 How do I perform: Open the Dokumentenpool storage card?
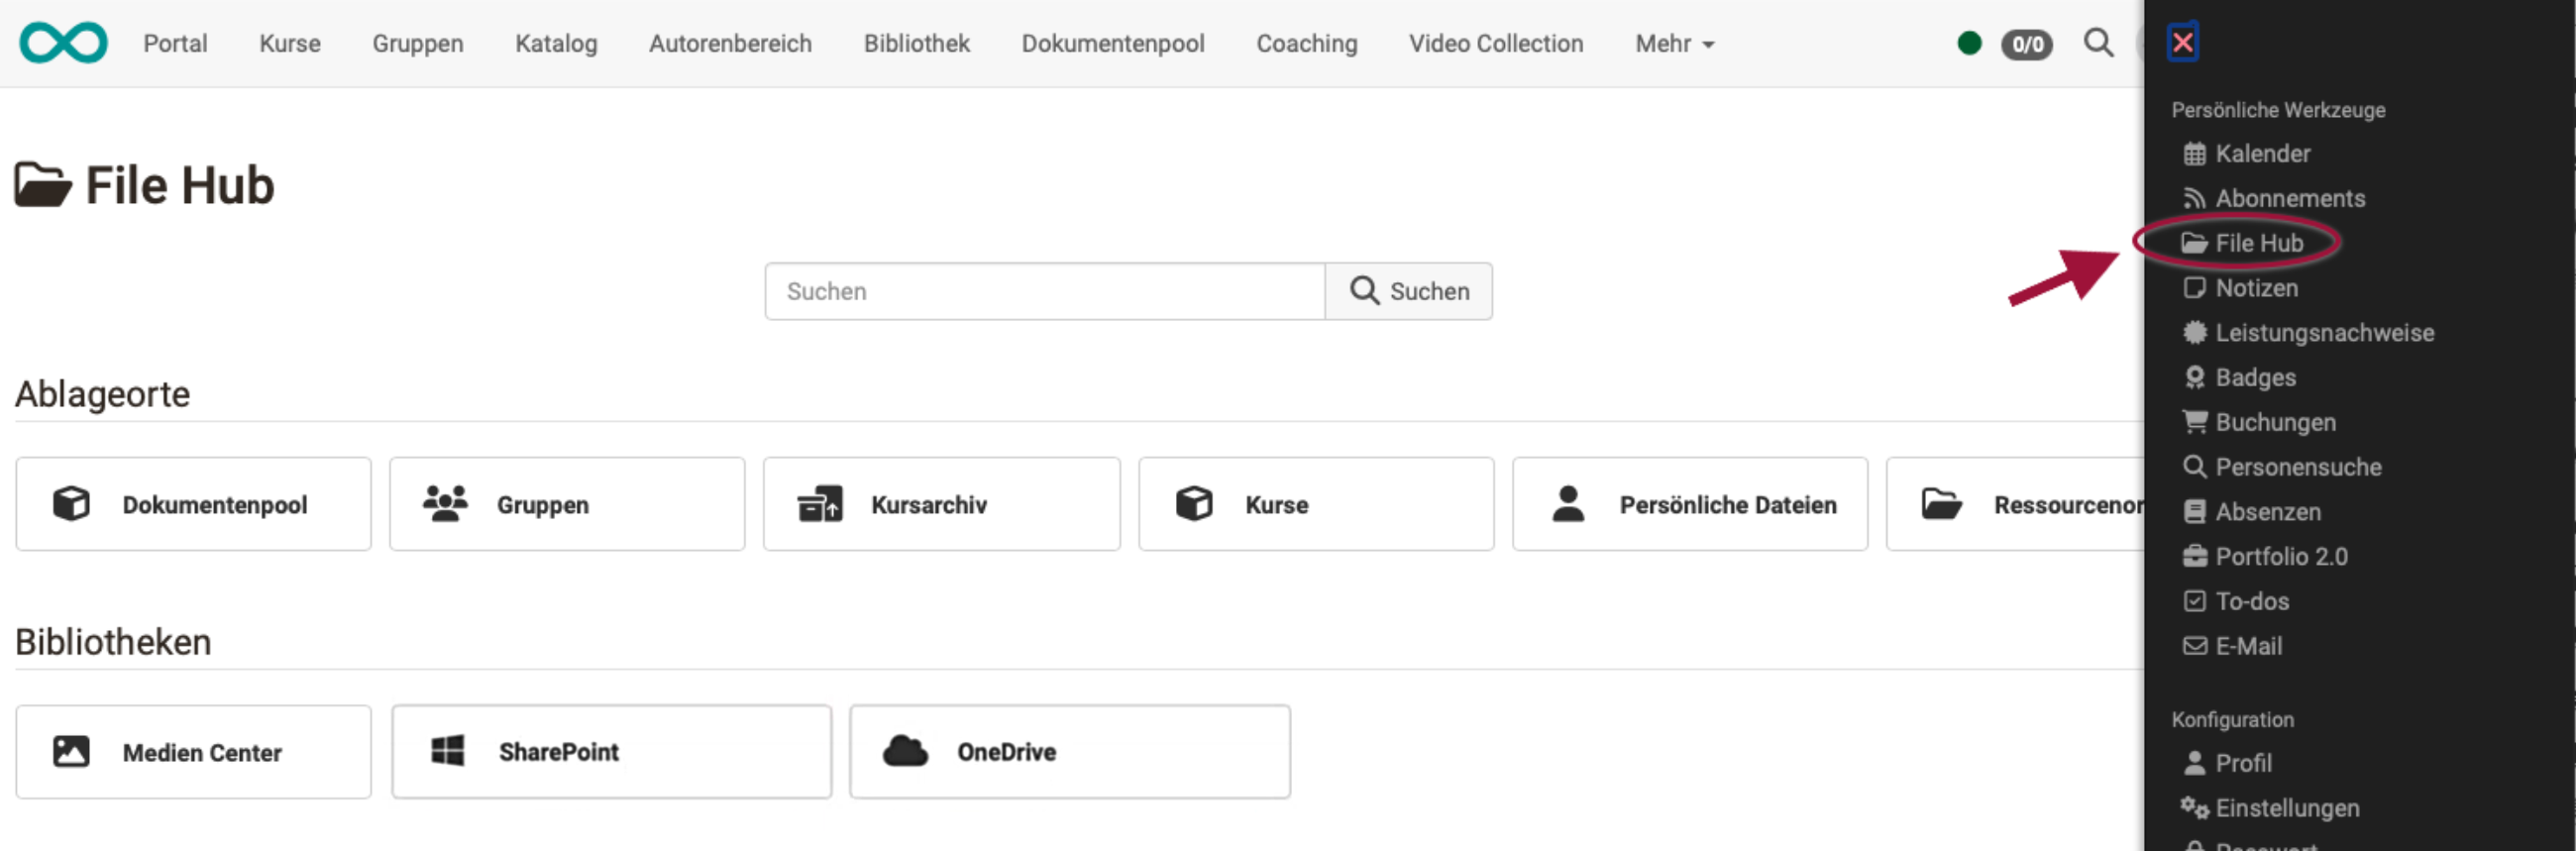(193, 504)
